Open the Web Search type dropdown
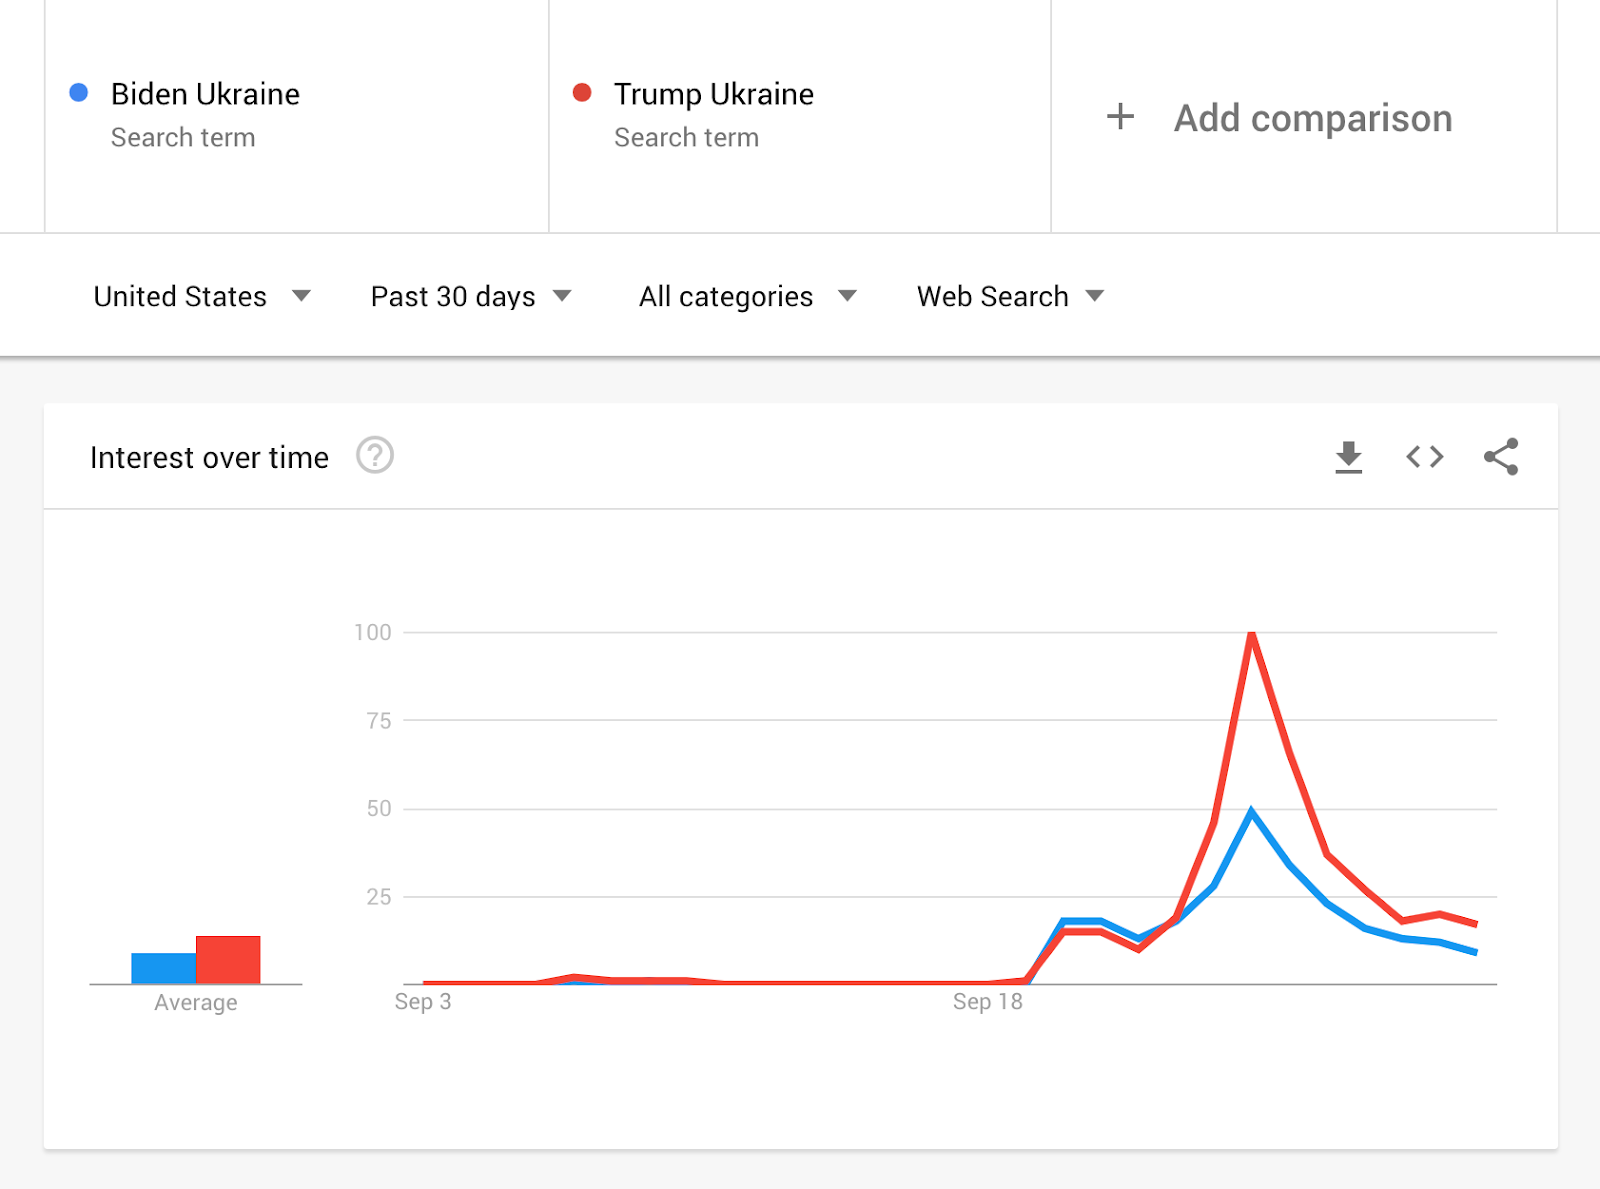This screenshot has height=1189, width=1600. [1010, 296]
